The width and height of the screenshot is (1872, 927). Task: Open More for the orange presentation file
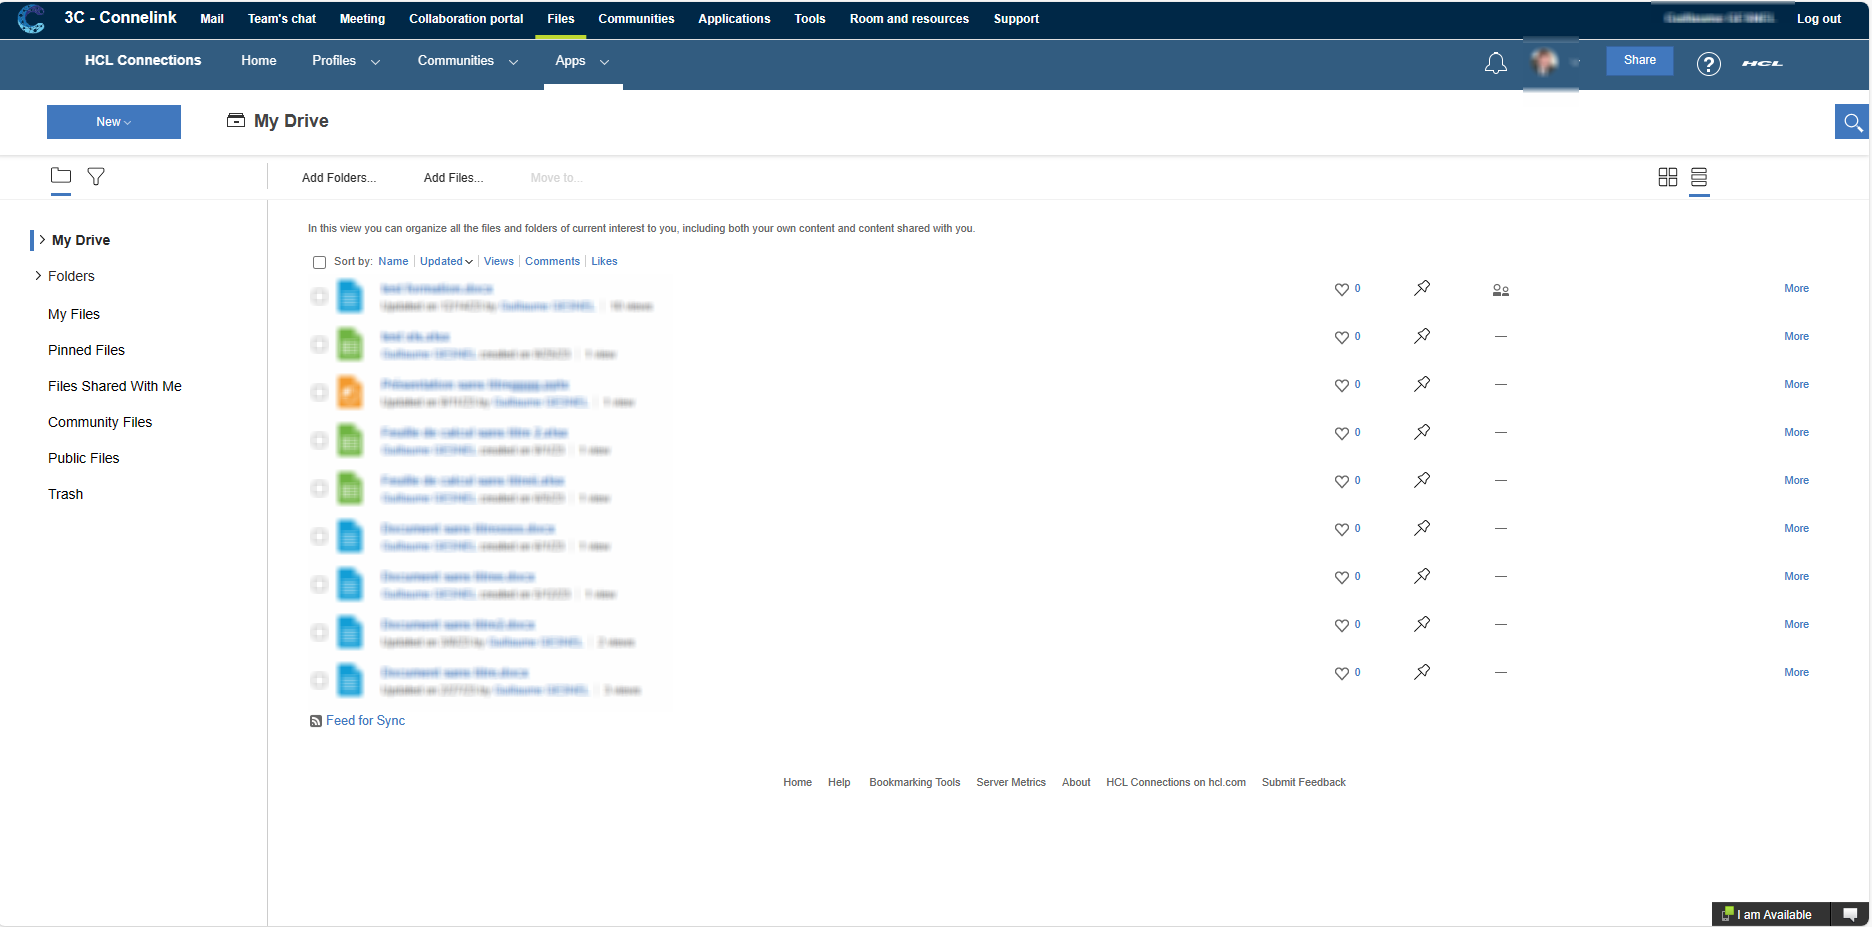[1796, 385]
